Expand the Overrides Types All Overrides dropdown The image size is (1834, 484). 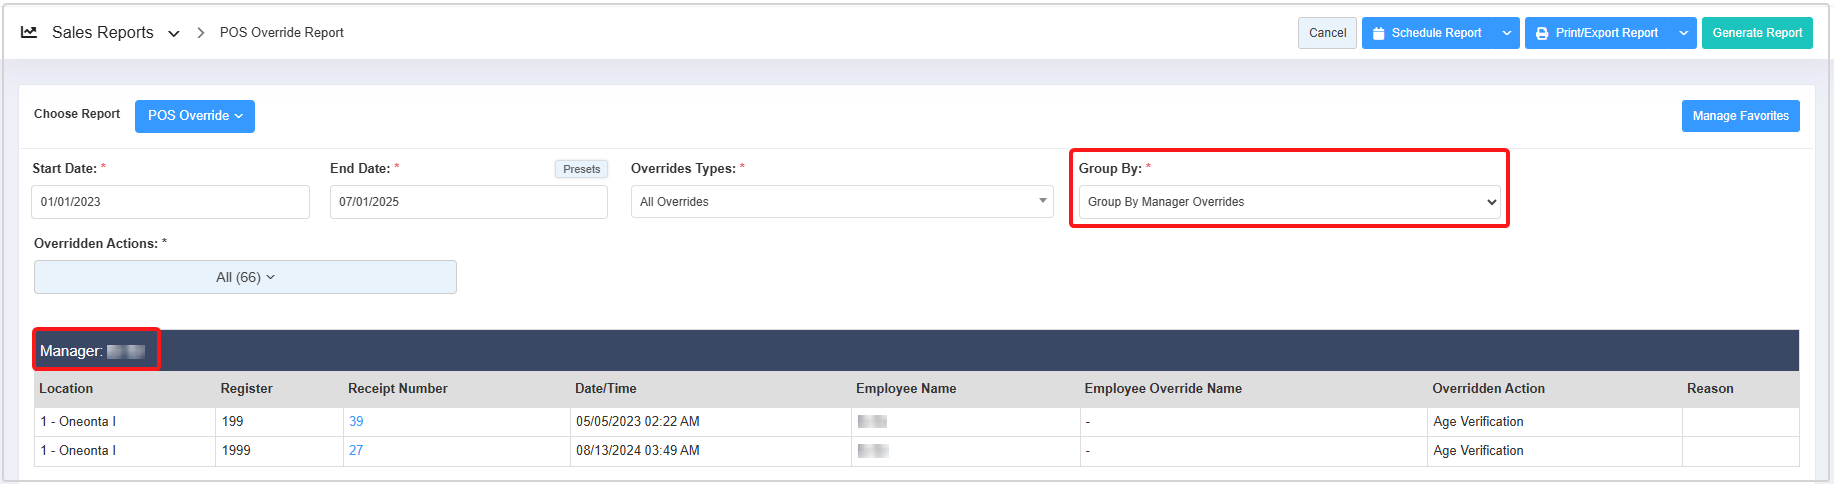[841, 202]
